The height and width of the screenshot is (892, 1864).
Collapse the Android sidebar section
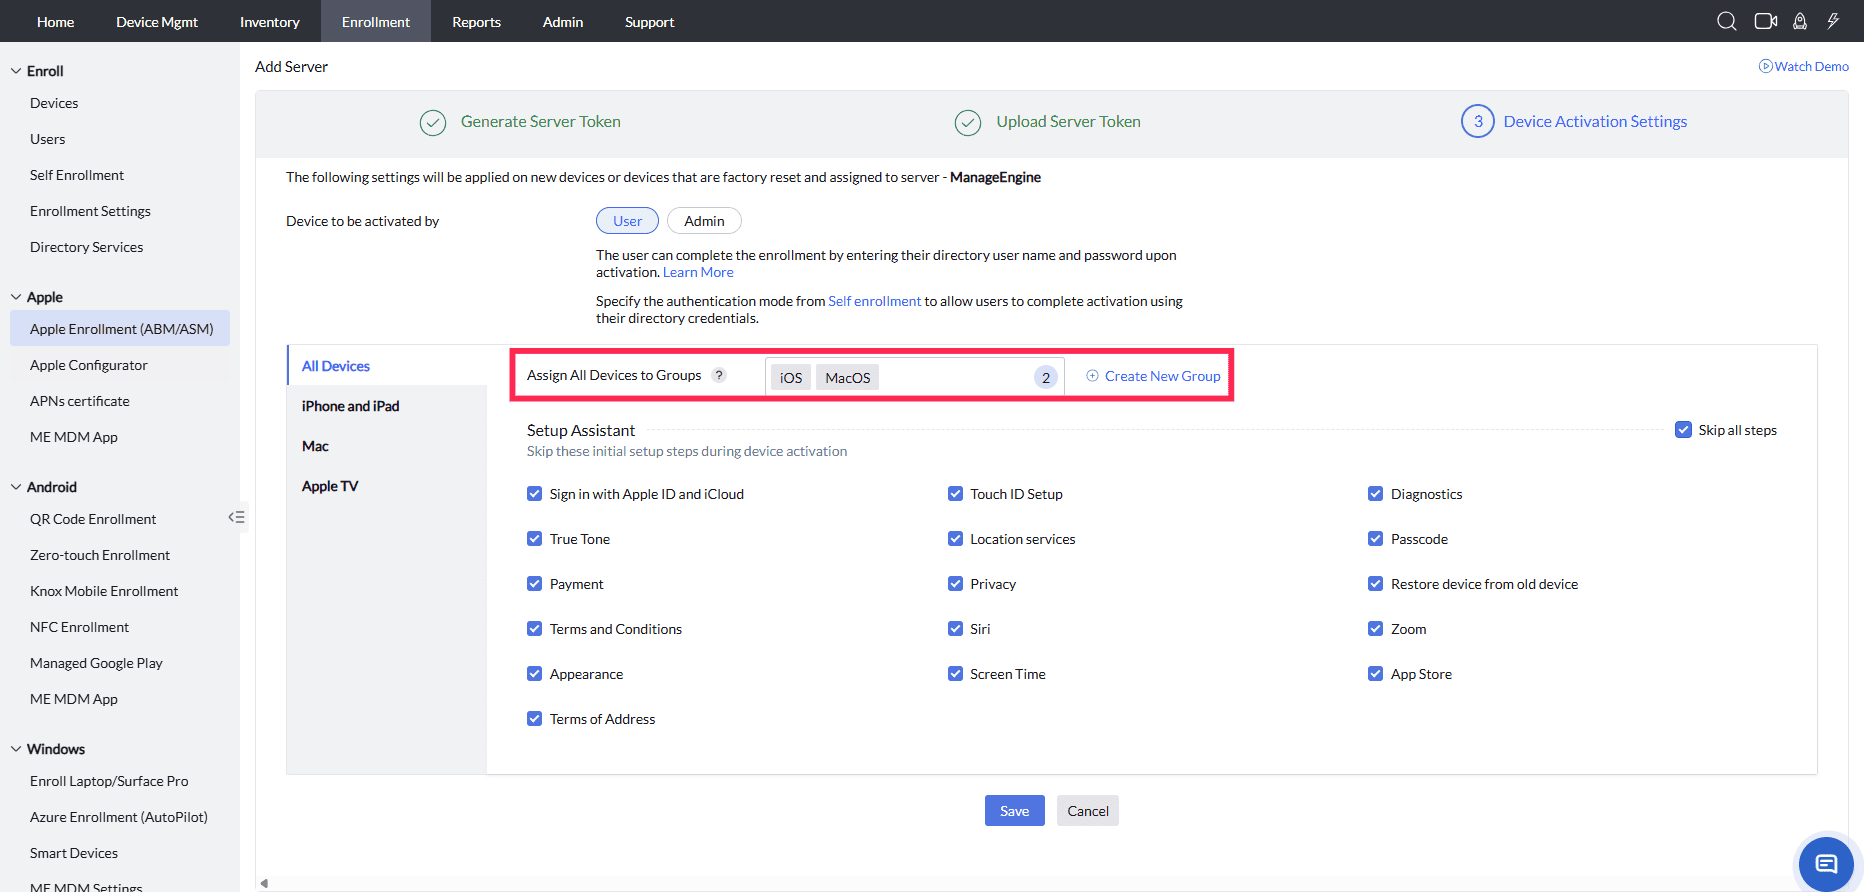(x=16, y=487)
